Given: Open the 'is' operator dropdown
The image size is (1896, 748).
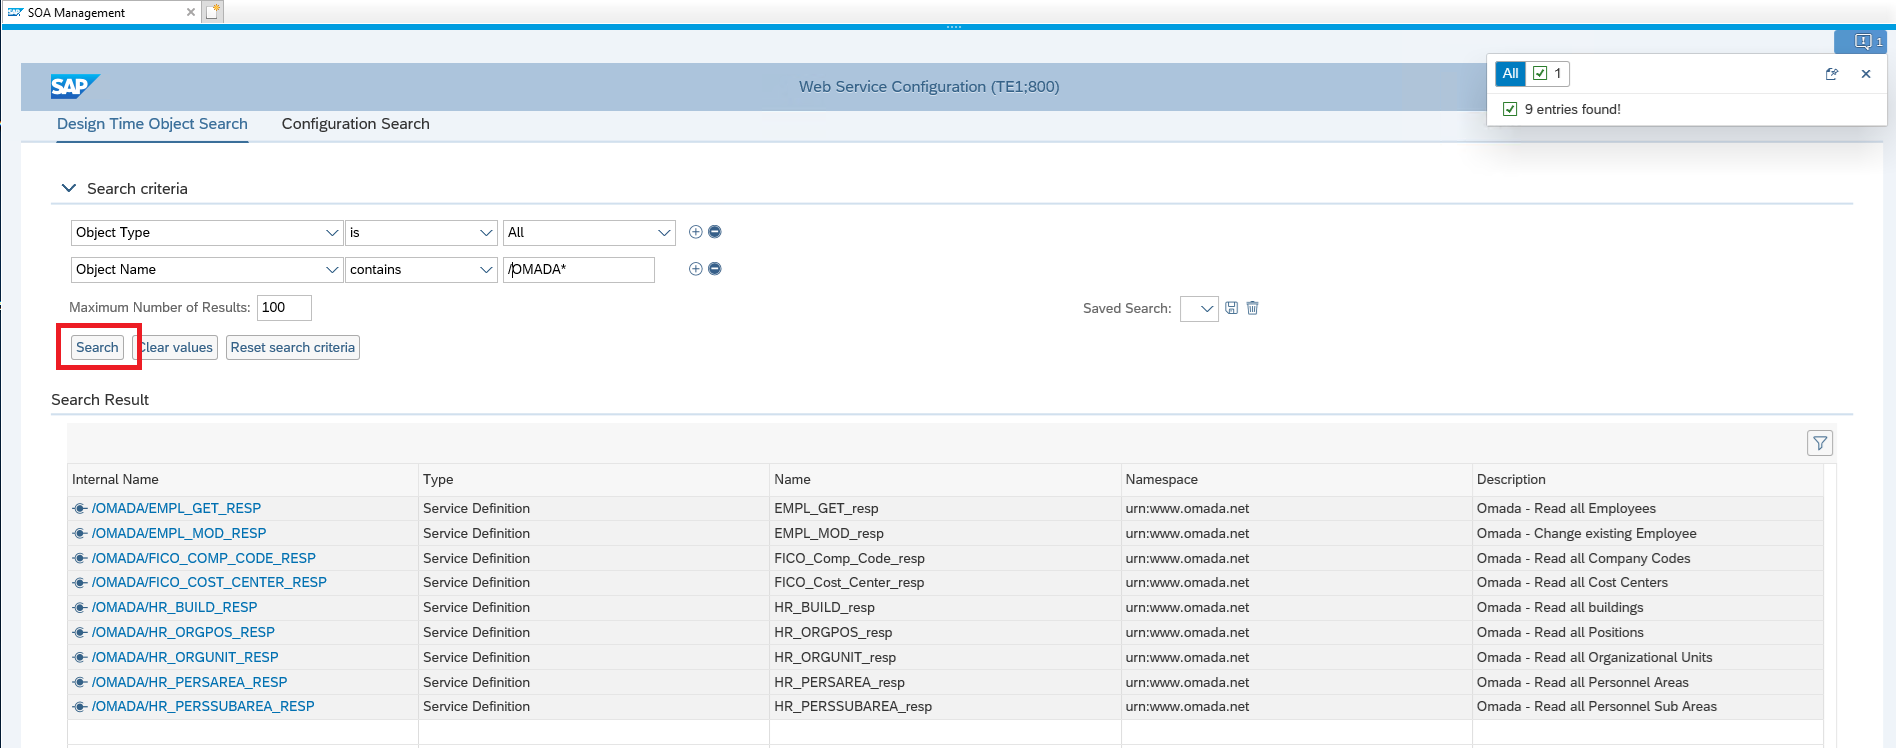Looking at the screenshot, I should coord(486,233).
